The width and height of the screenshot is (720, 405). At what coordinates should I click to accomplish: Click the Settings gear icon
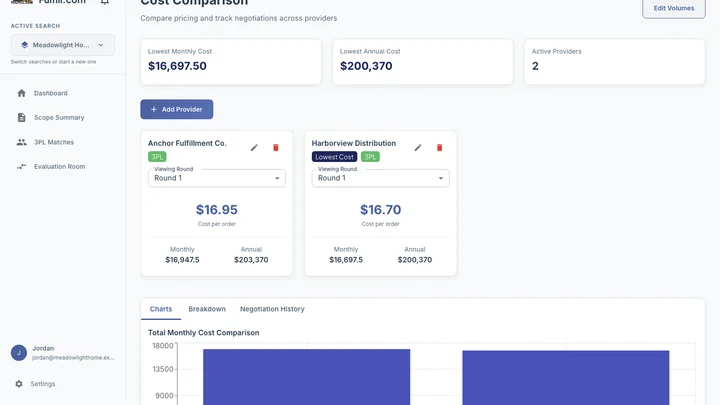tap(19, 384)
